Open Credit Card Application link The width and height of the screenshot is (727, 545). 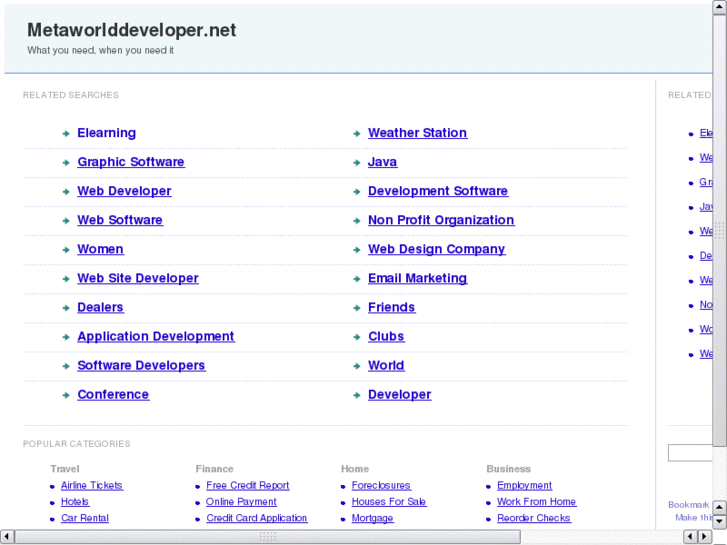pos(256,518)
